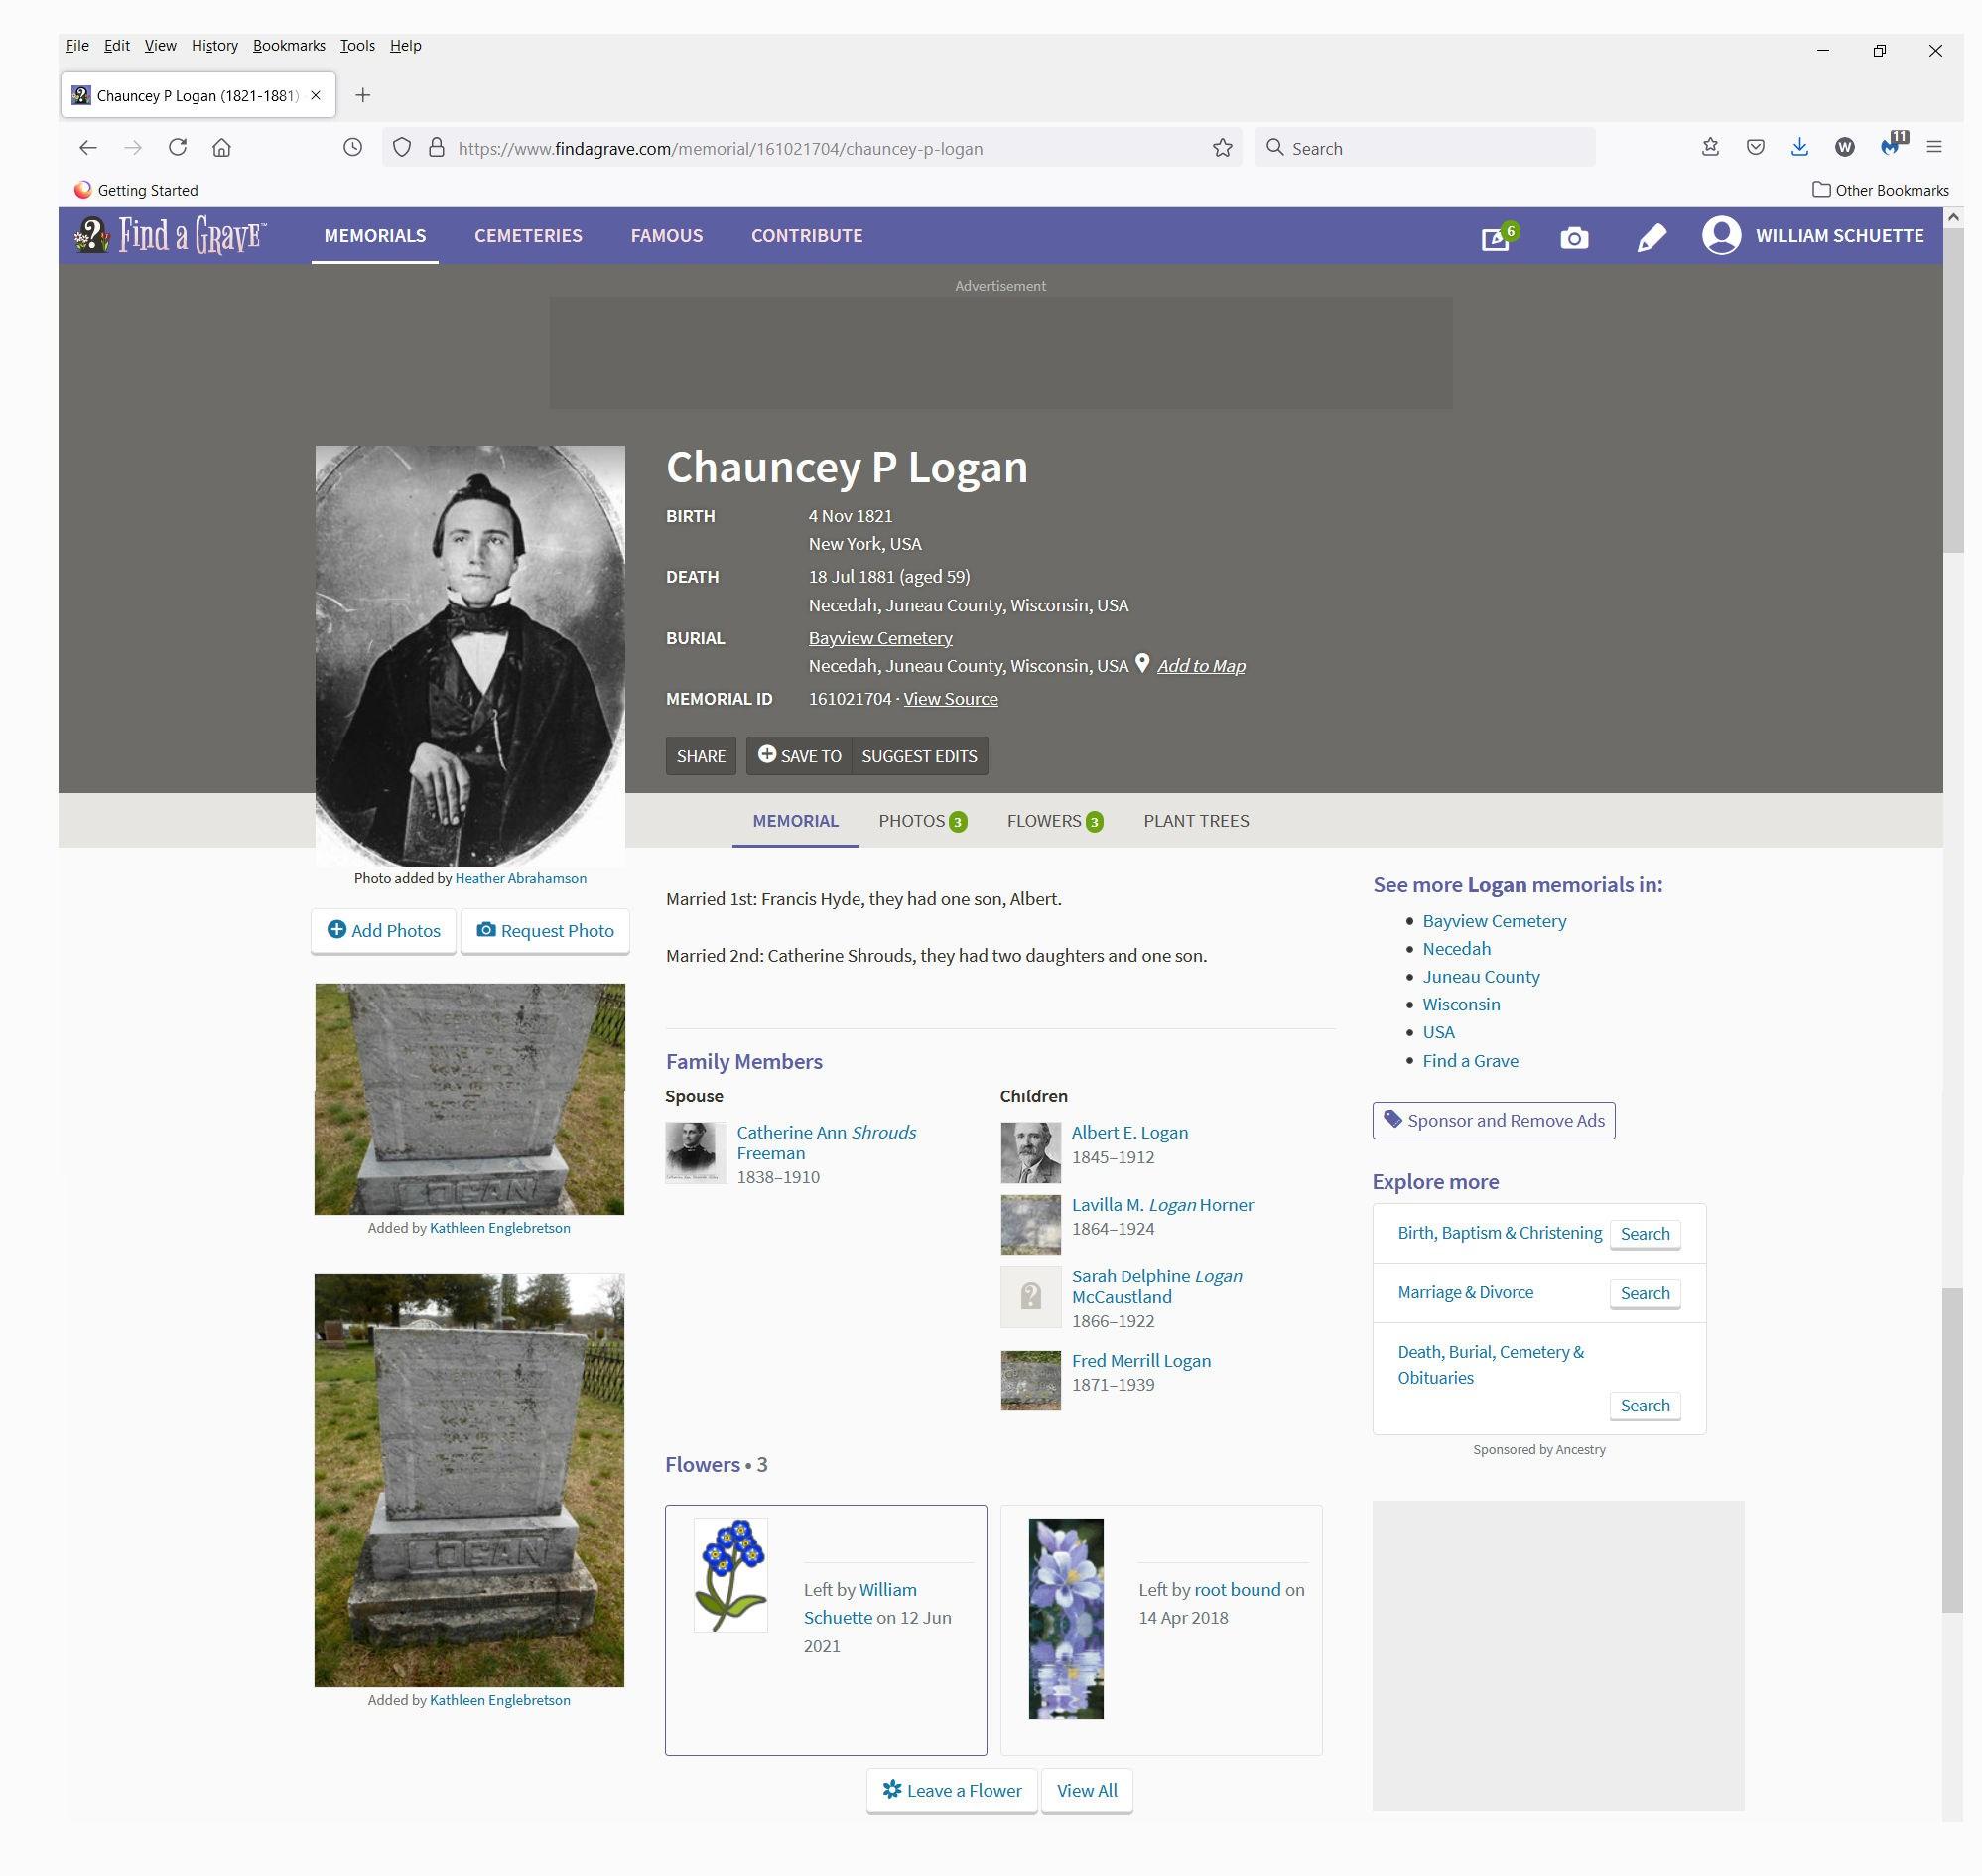
Task: Click the pencil edit icon in header
Action: (x=1651, y=237)
